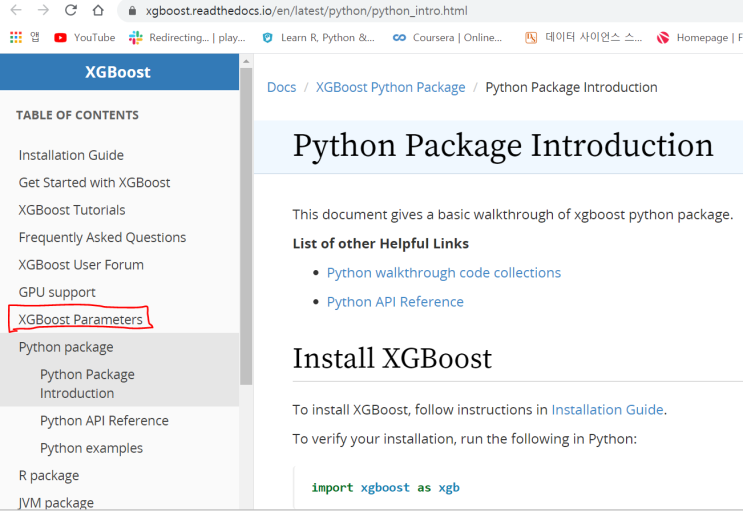743x511 pixels.
Task: Click XGBoost Python Package breadcrumb
Action: click(x=390, y=87)
